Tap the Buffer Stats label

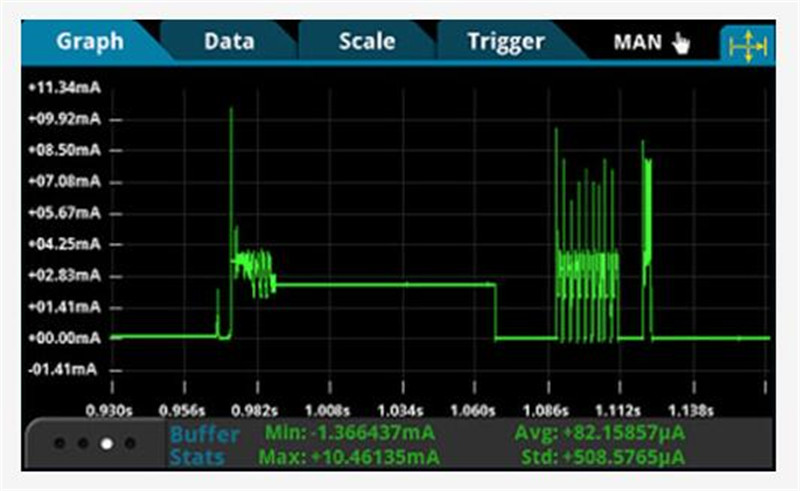point(204,446)
